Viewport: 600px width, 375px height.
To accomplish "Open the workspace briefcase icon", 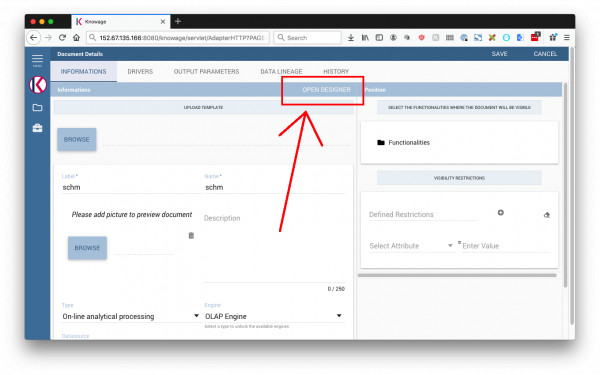I will (x=37, y=128).
